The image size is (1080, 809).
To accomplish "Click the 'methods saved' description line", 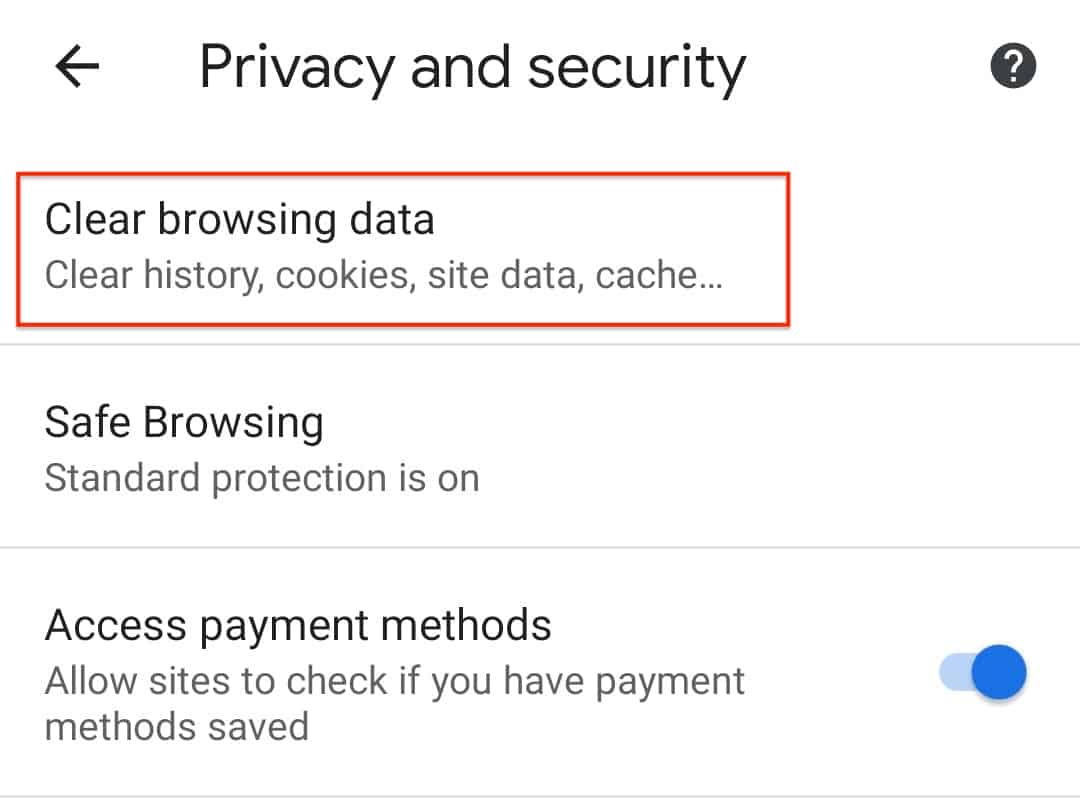I will click(x=177, y=727).
